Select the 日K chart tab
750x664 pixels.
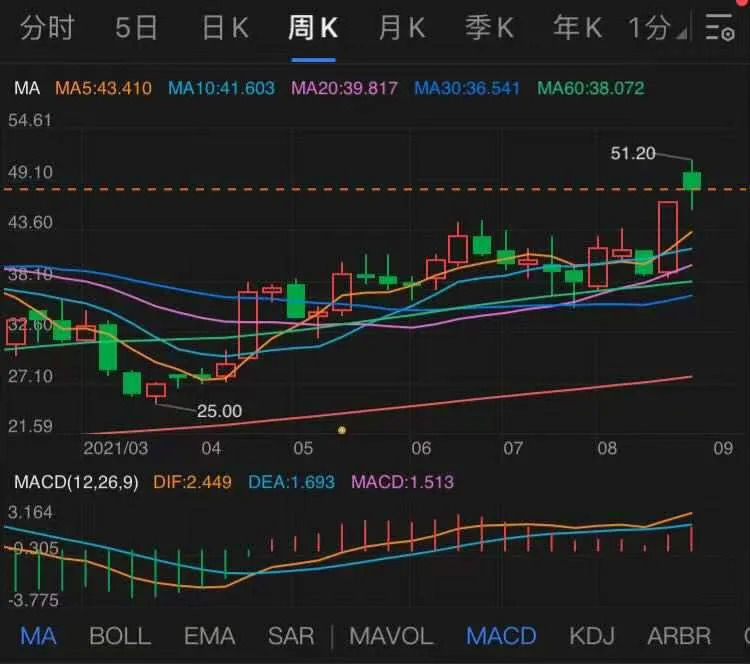[225, 27]
